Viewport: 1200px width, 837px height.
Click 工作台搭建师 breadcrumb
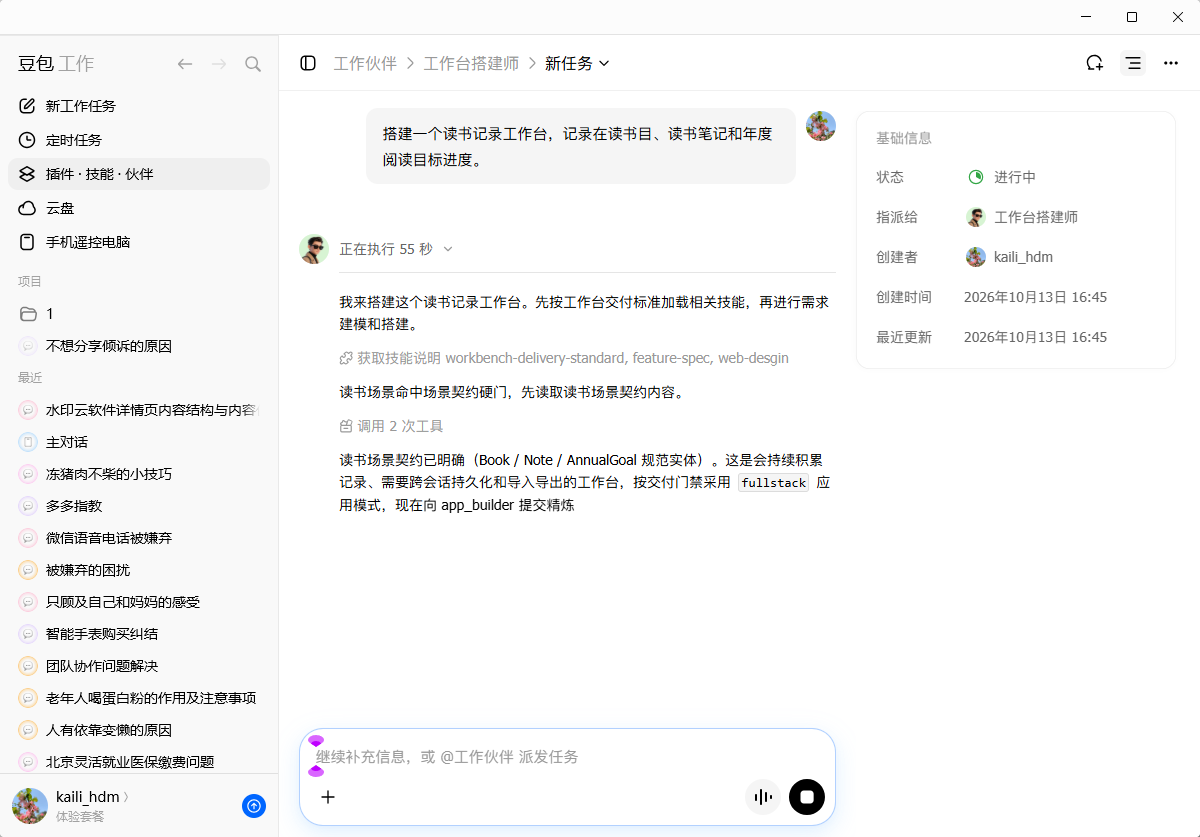pyautogui.click(x=471, y=63)
